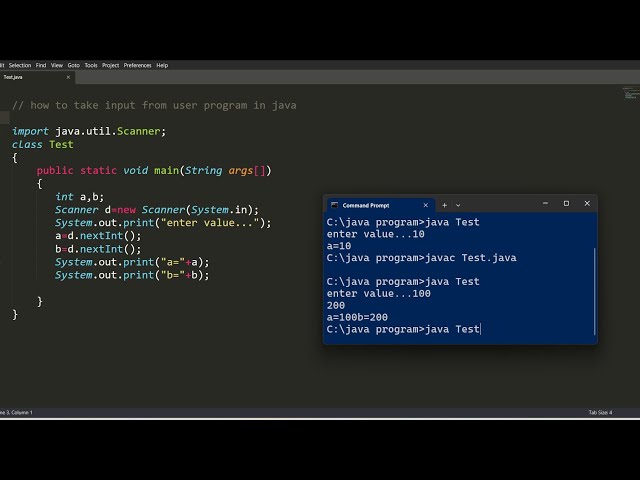Viewport: 640px width, 480px height.
Task: Click the 'class Test' line
Action: [43, 144]
